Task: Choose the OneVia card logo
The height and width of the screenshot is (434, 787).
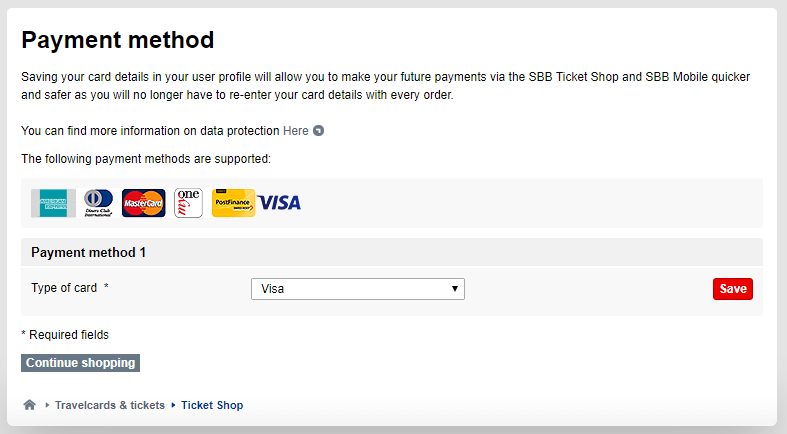Action: click(x=188, y=203)
